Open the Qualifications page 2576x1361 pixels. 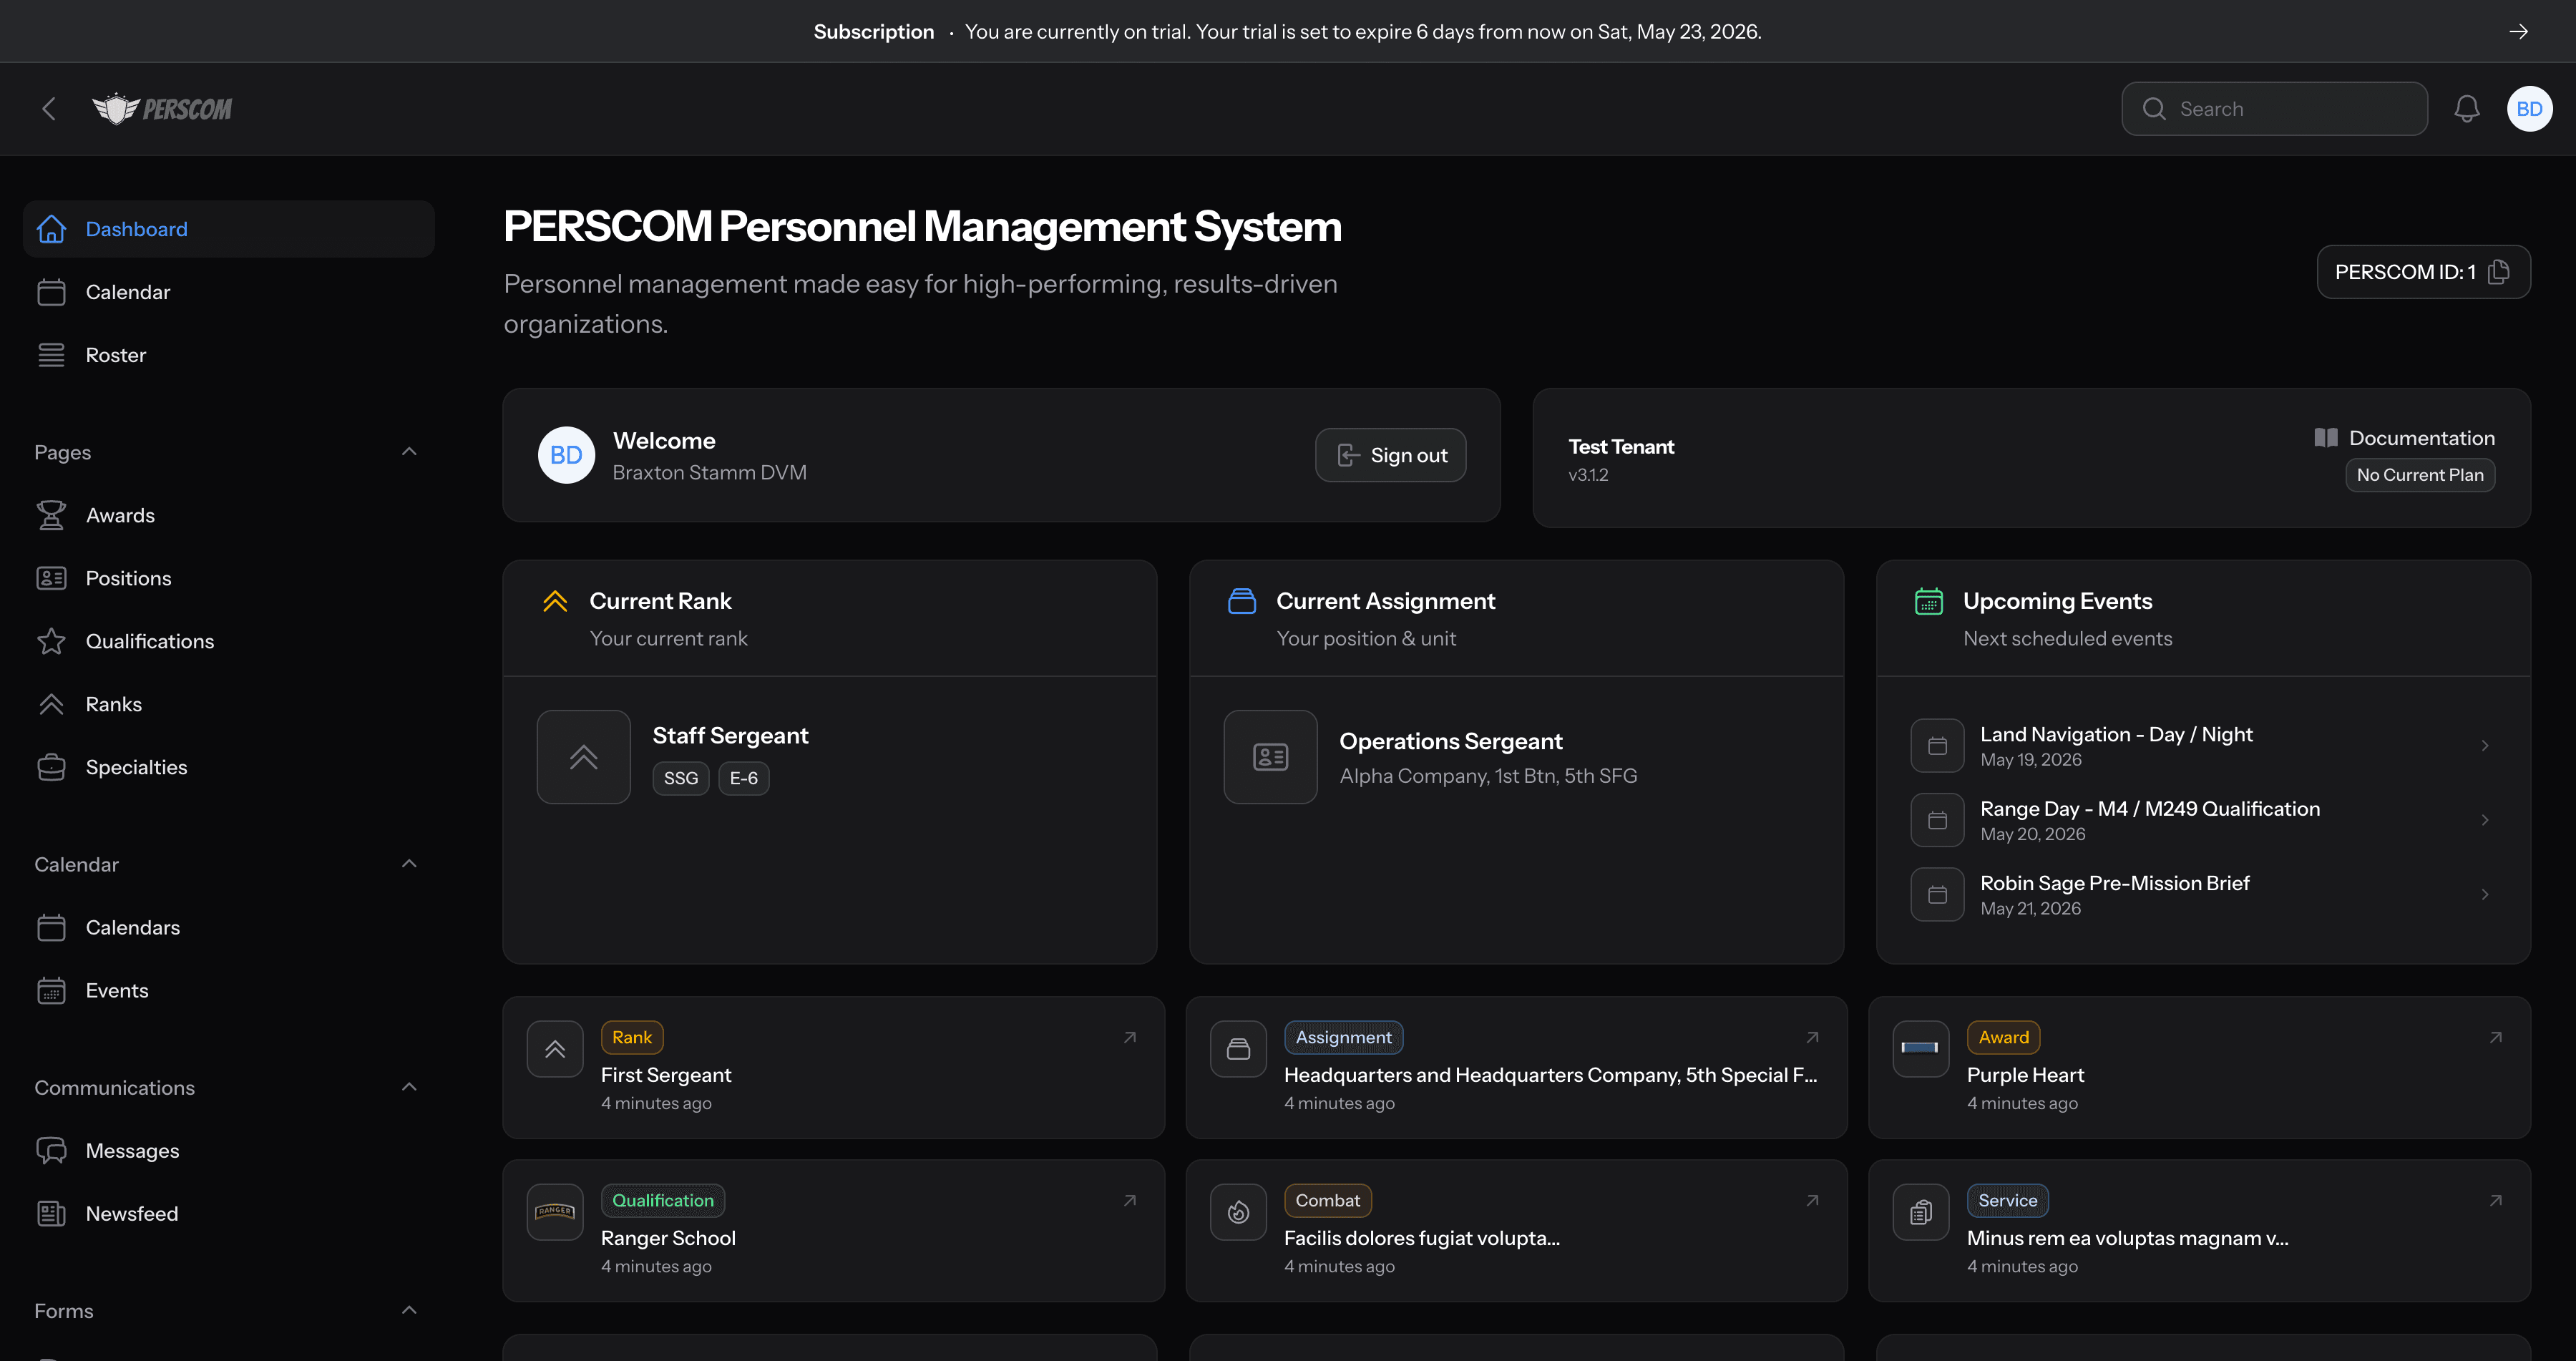click(229, 641)
